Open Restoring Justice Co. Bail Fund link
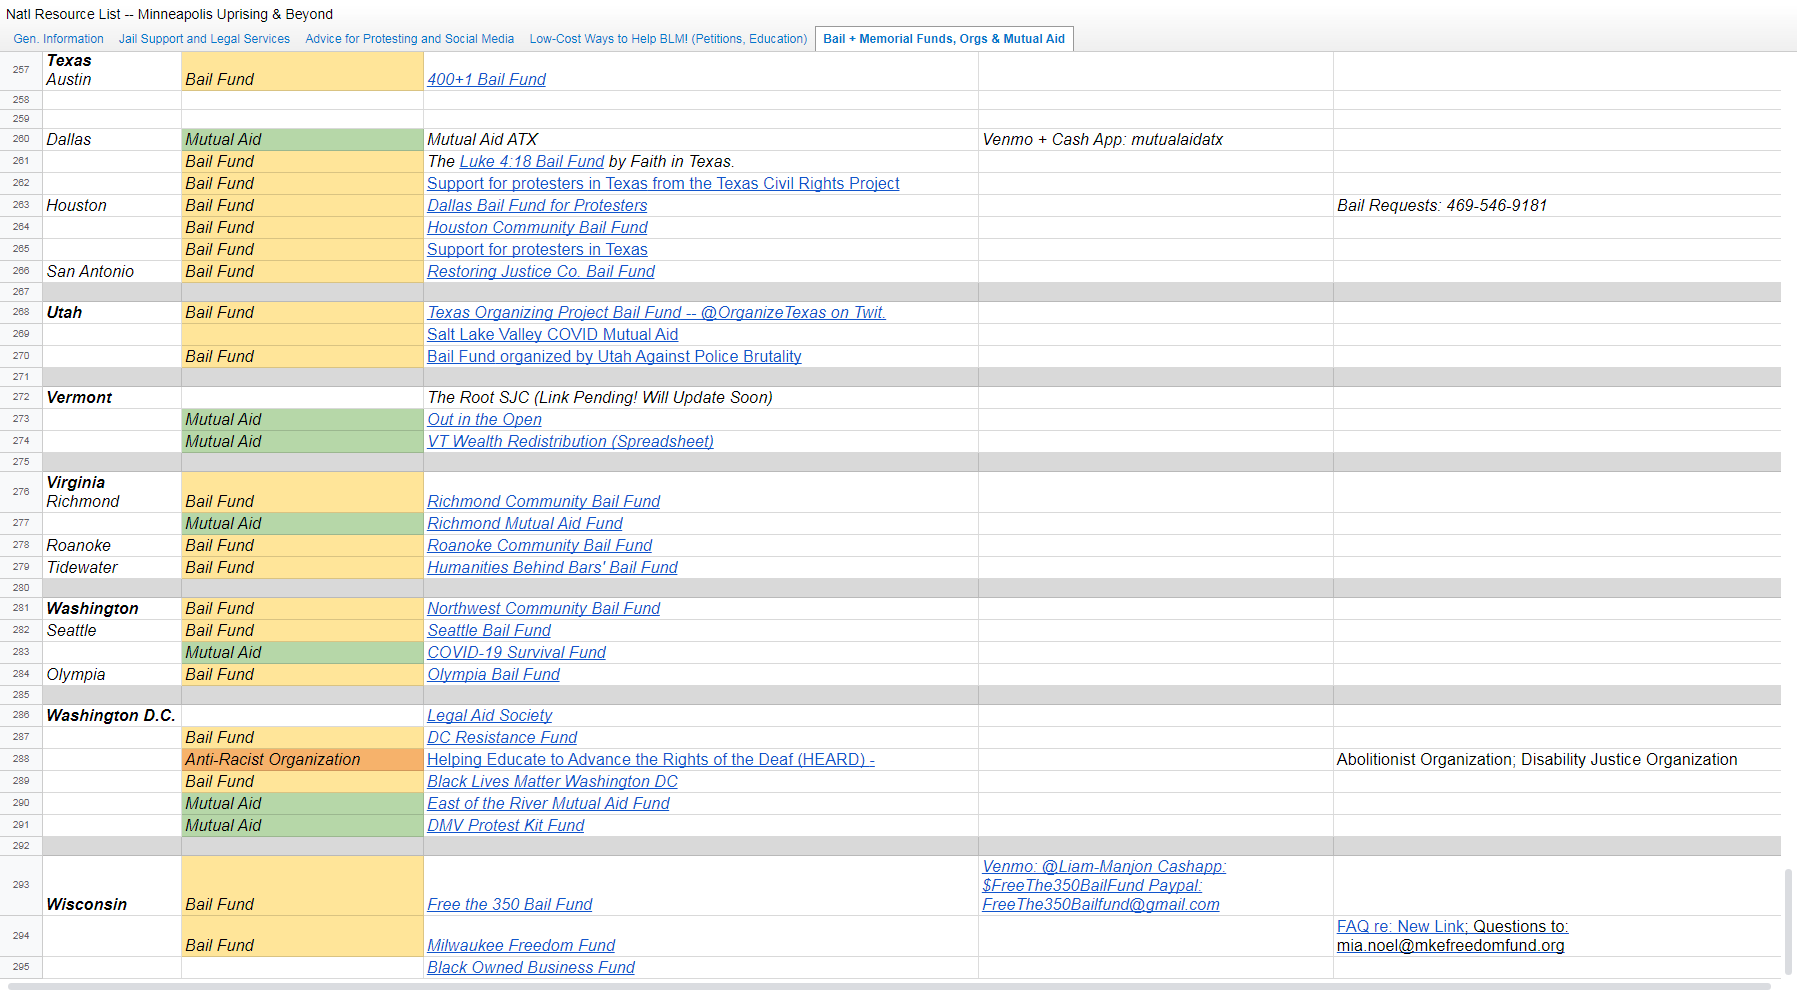Image resolution: width=1797 pixels, height=995 pixels. click(x=541, y=272)
